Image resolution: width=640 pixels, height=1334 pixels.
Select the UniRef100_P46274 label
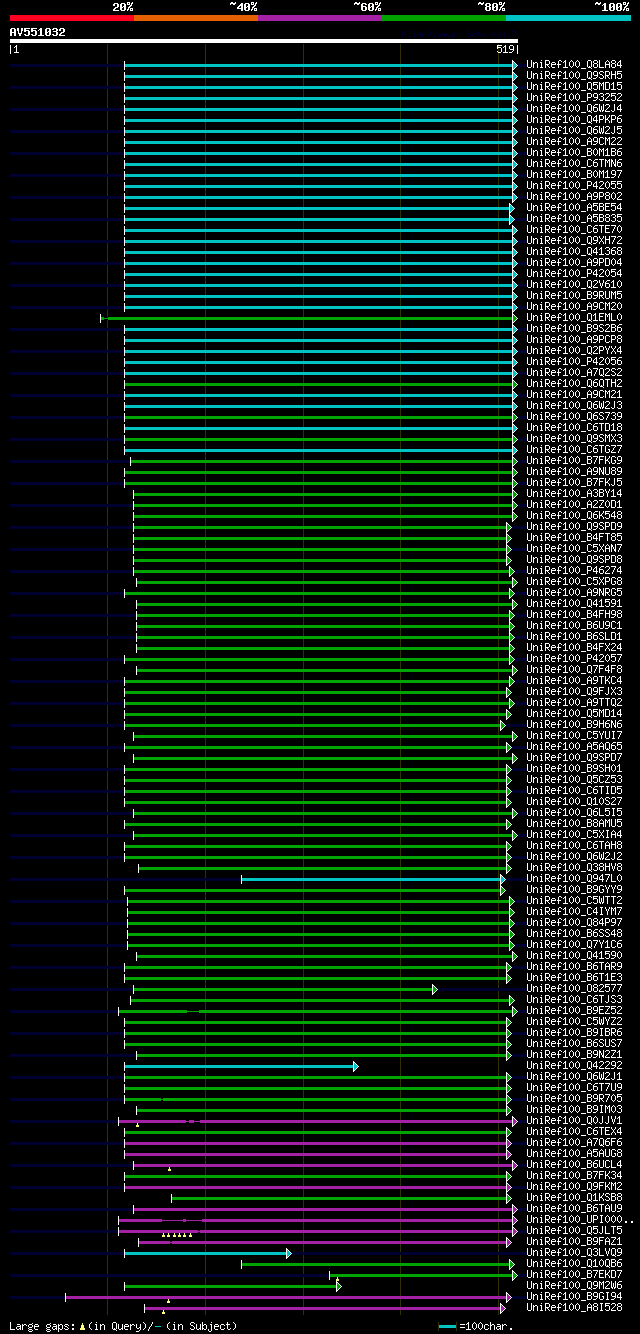pyautogui.click(x=574, y=571)
